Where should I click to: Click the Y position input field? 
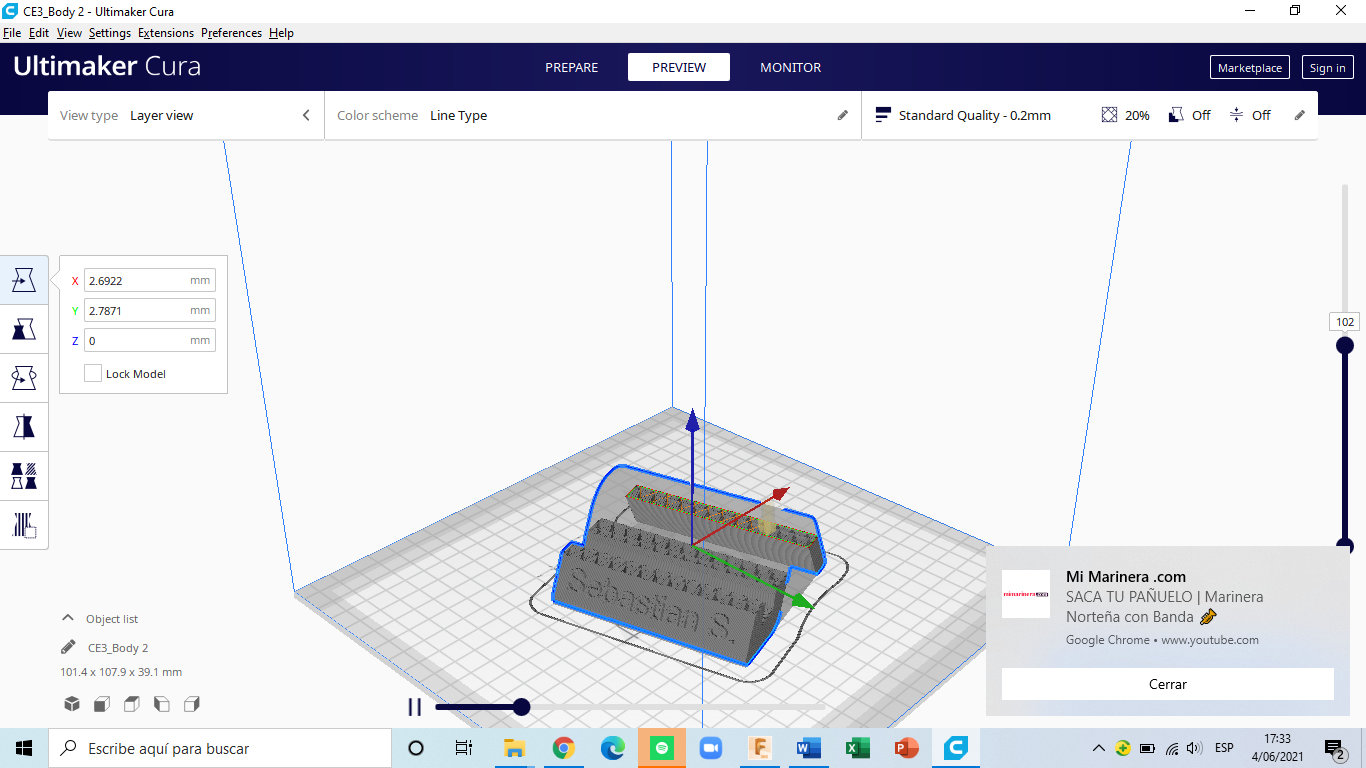[149, 311]
